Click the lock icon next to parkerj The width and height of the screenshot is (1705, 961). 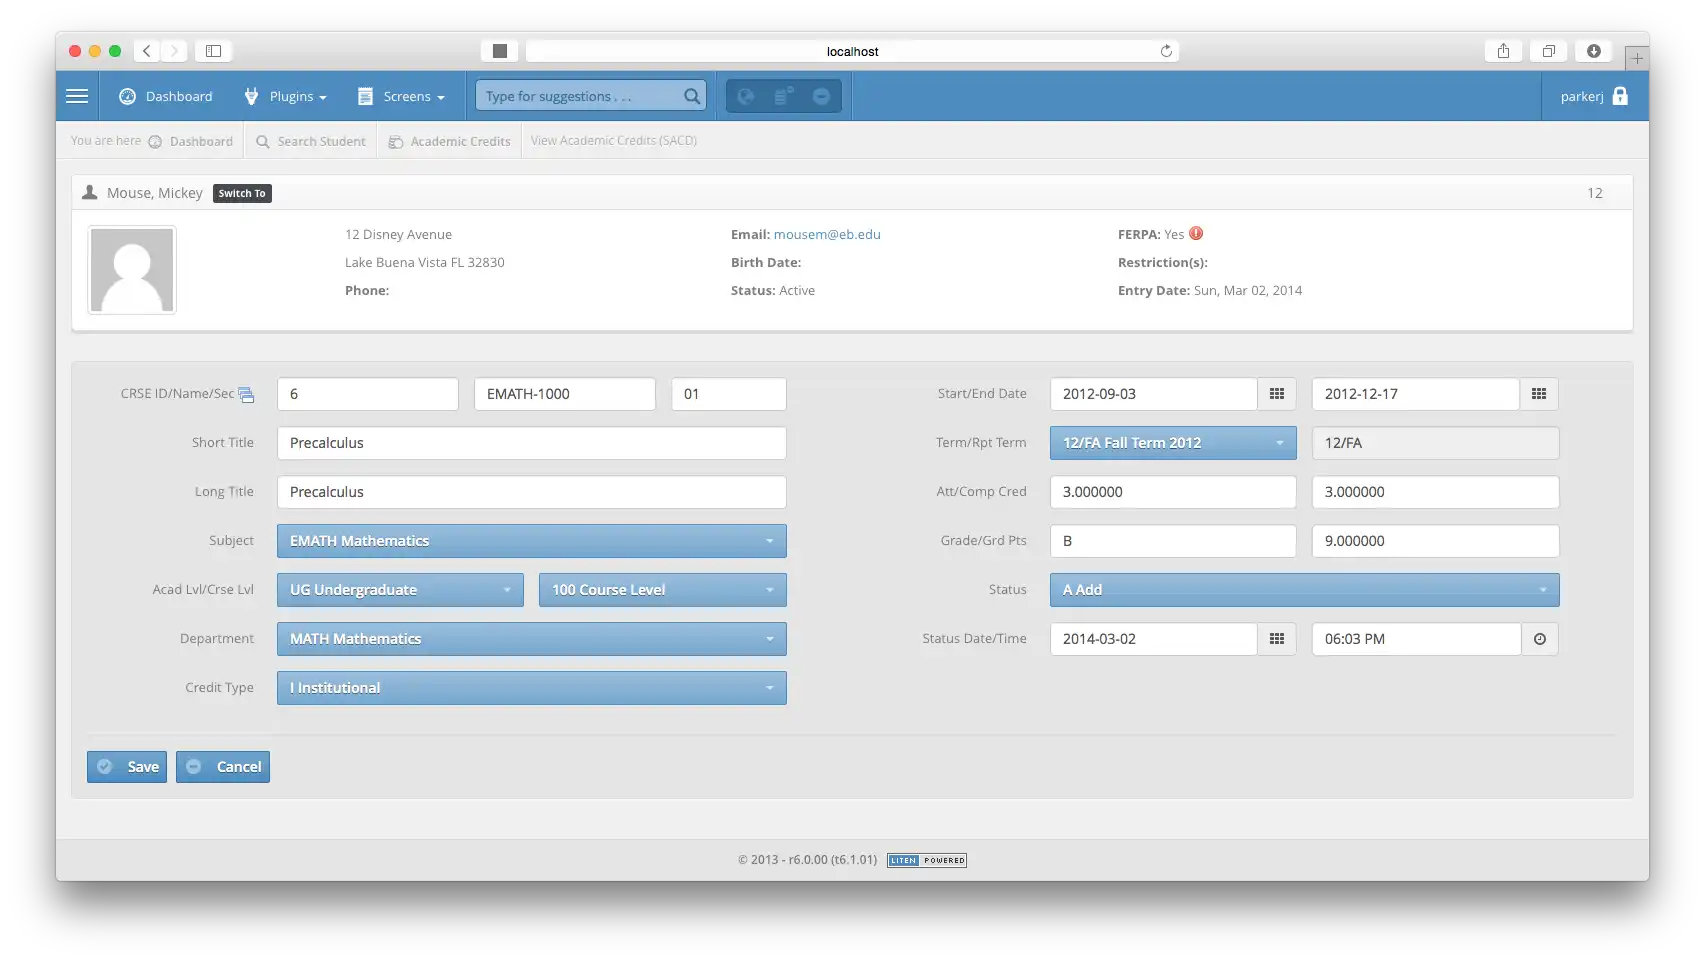click(x=1620, y=96)
